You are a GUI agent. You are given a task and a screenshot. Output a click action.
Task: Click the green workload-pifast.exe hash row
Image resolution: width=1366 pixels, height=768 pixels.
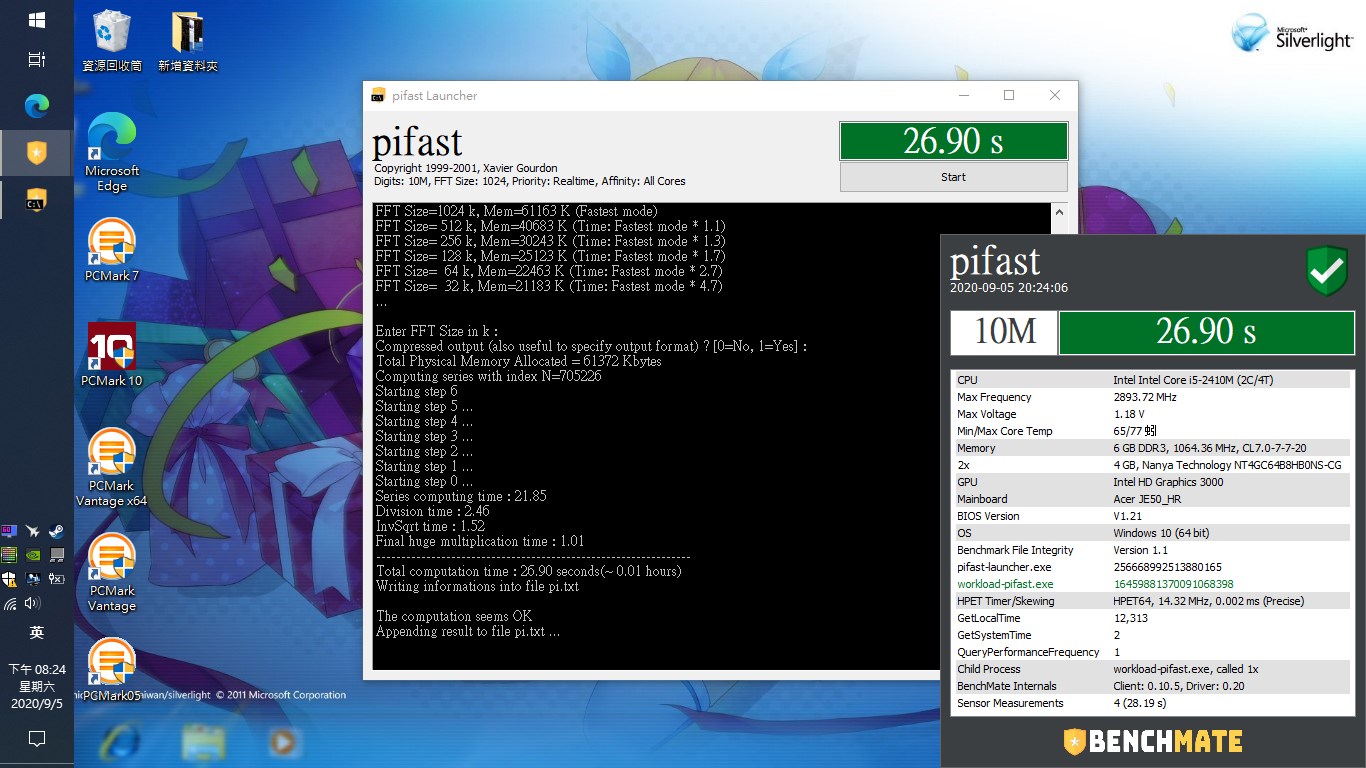(x=1152, y=584)
